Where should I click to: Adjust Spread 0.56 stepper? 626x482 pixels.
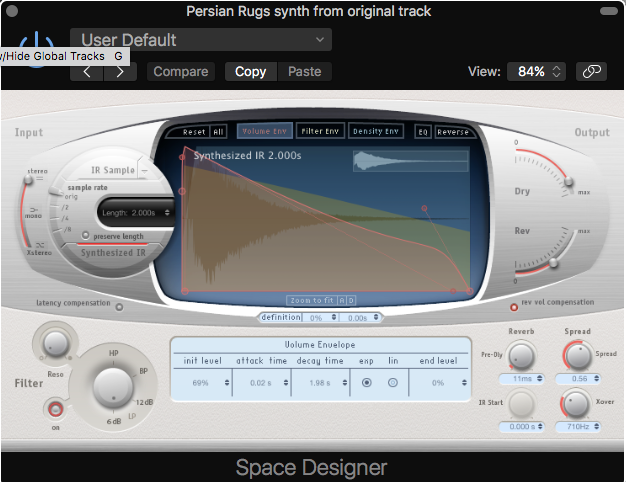(596, 378)
